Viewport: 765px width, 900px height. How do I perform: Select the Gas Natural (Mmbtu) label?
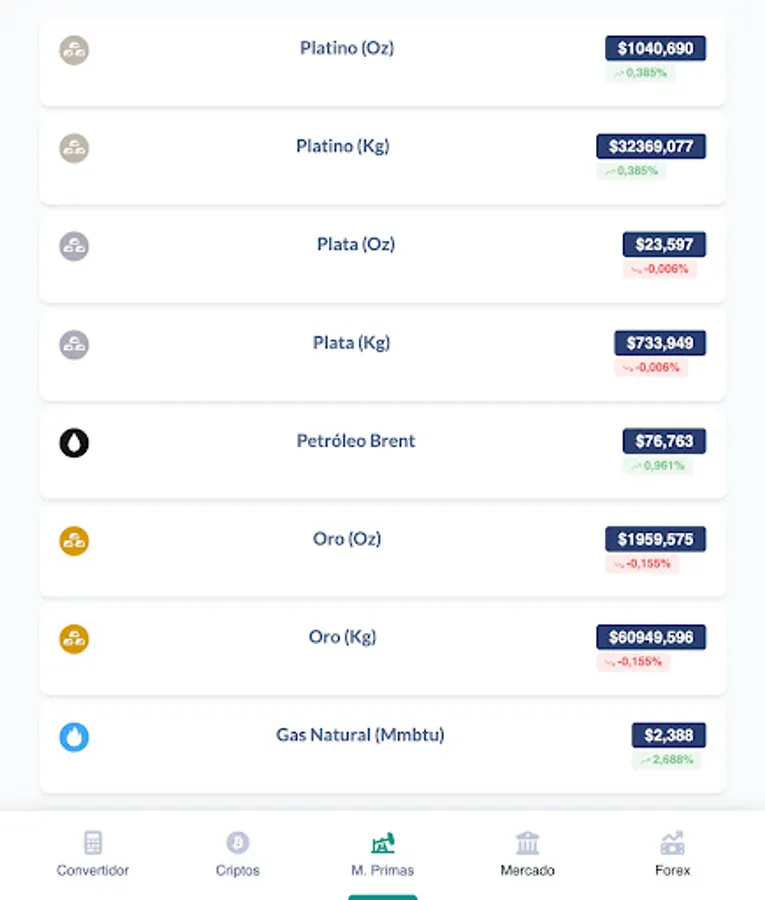point(360,735)
